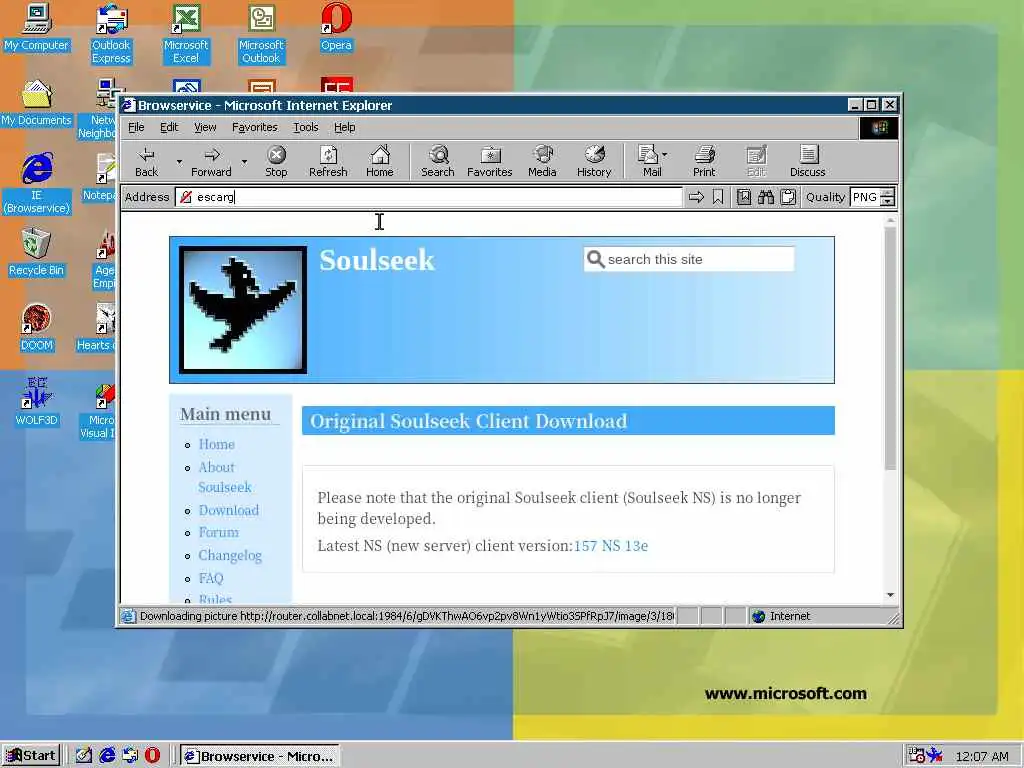1024x768 pixels.
Task: Click the binoculars find icon
Action: point(766,197)
